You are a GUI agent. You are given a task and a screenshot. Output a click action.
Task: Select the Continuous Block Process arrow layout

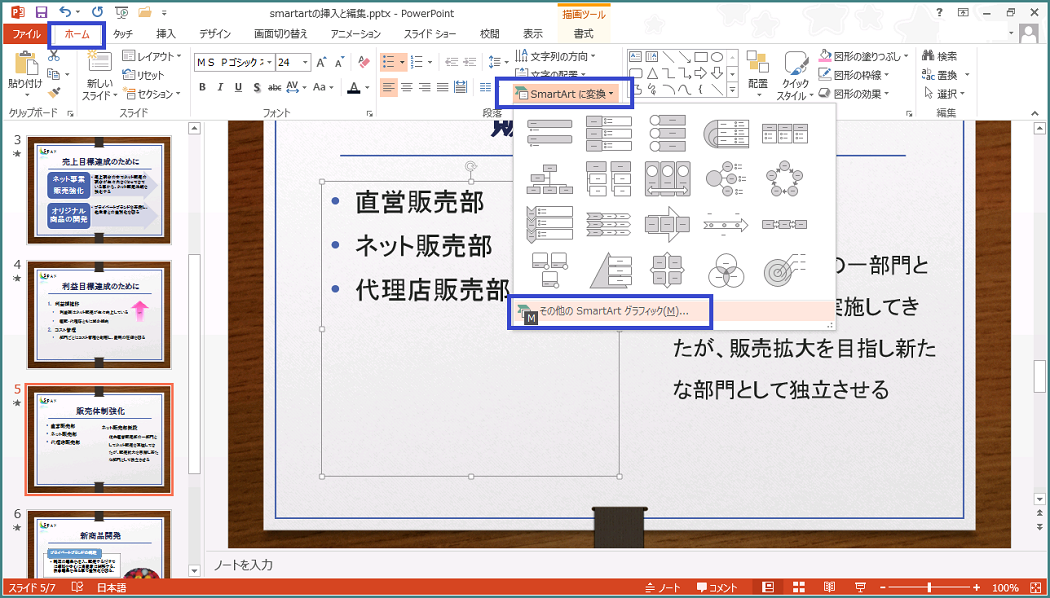tap(668, 224)
